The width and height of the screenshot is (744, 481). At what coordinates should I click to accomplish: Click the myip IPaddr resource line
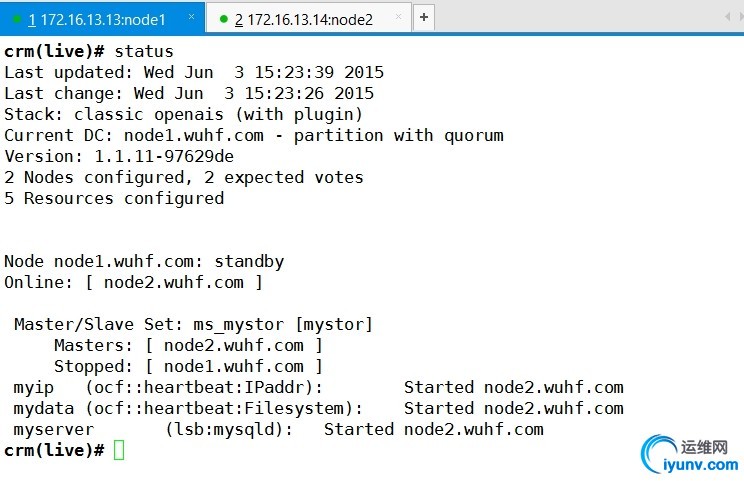coord(318,387)
